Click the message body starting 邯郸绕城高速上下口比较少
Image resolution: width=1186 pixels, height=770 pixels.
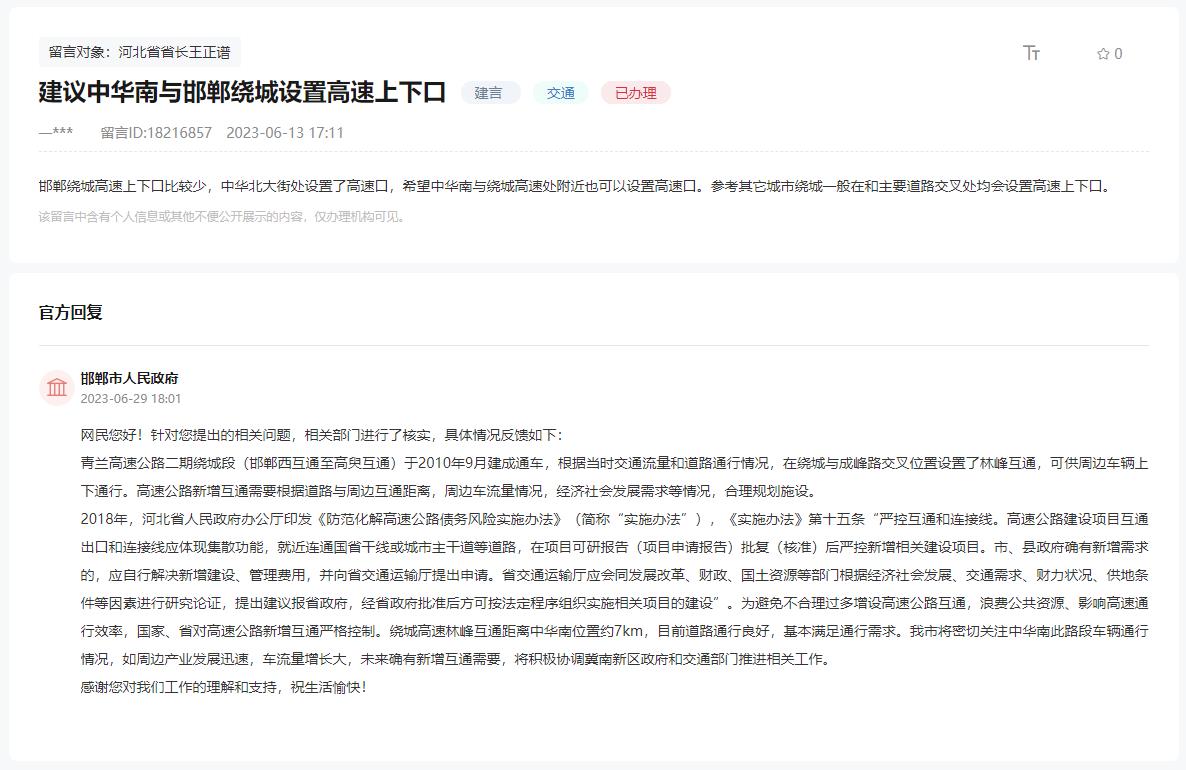point(577,186)
